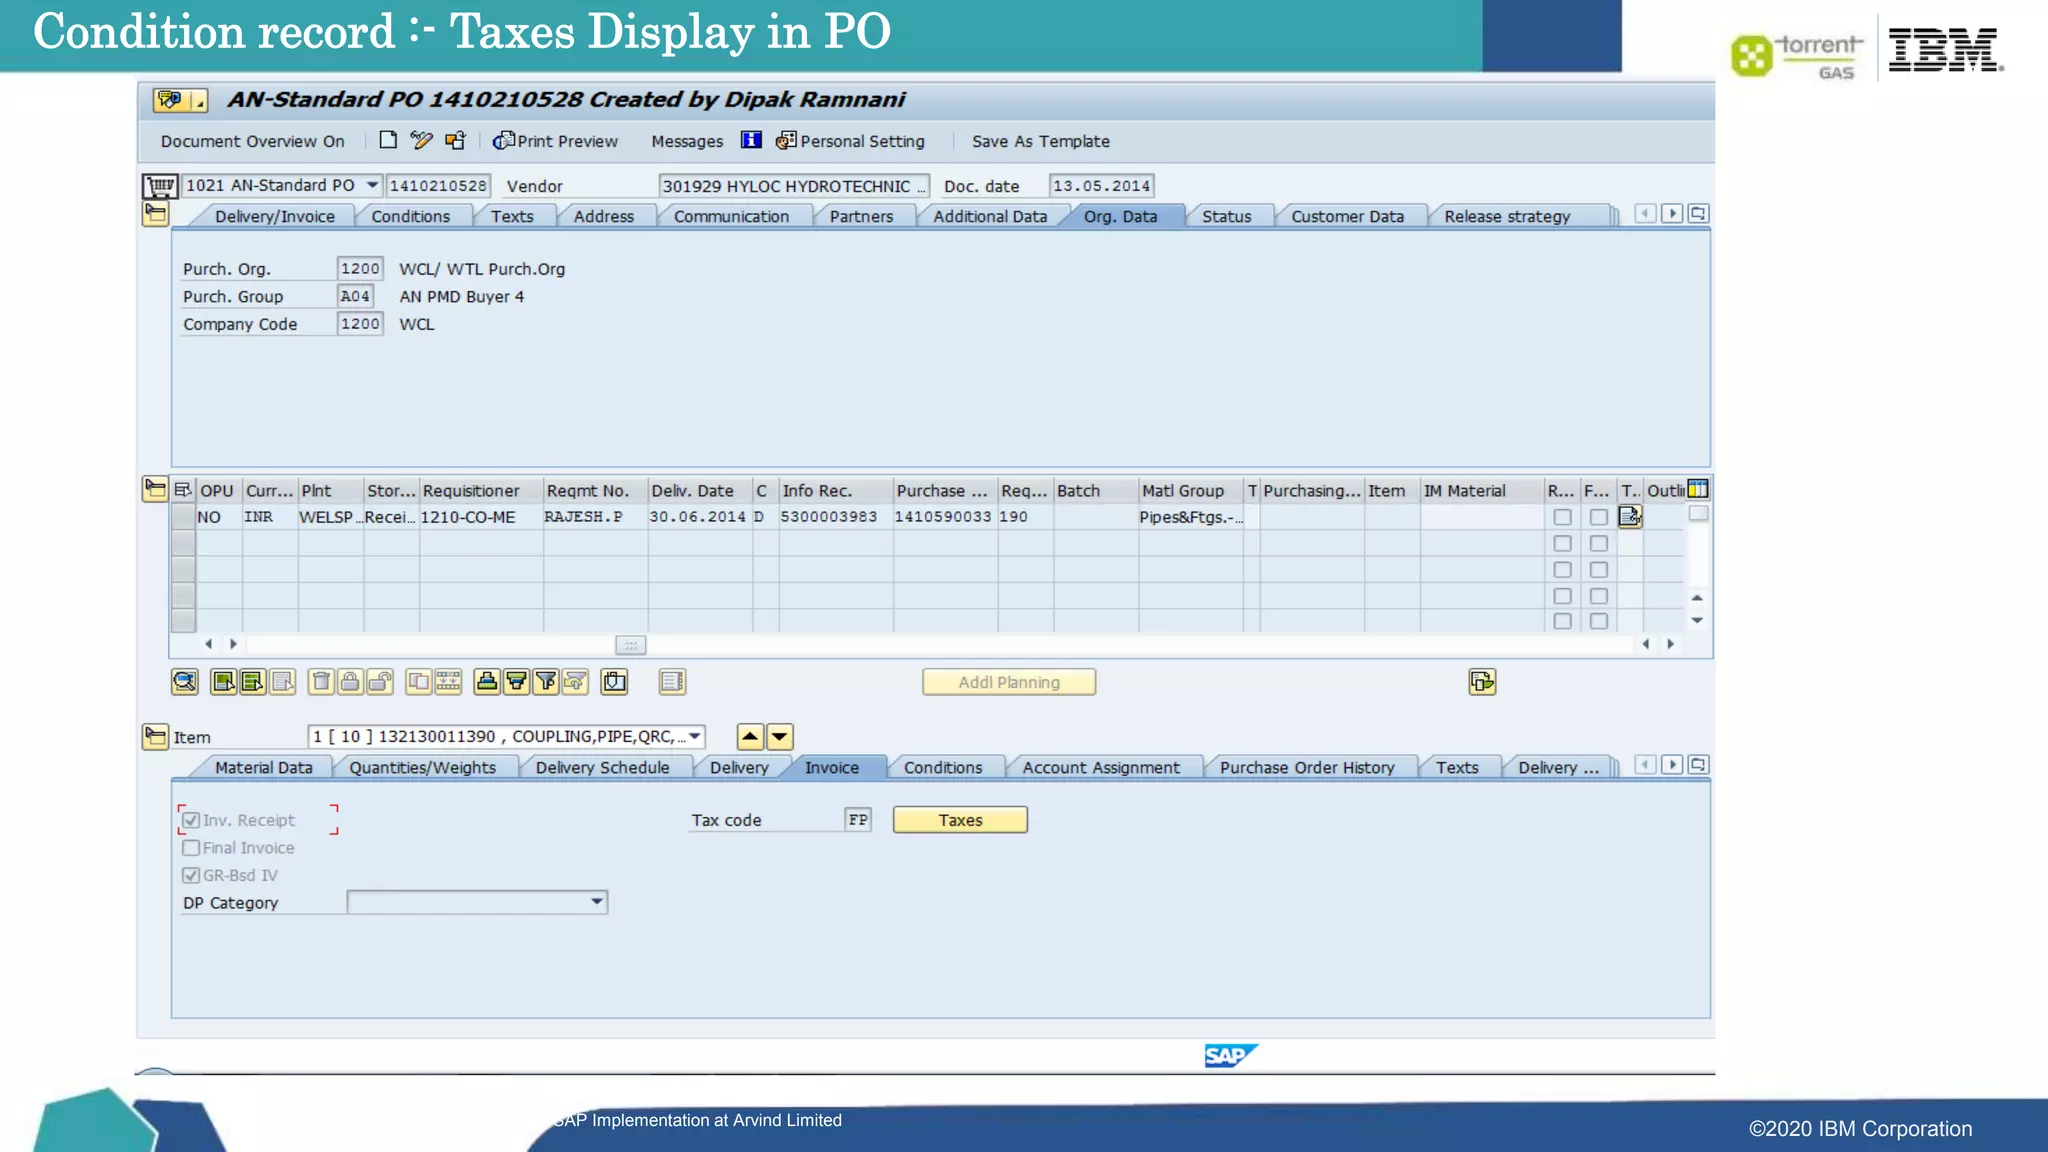This screenshot has height=1152, width=2048.
Task: Click the Personal Setting icon
Action: pos(786,141)
